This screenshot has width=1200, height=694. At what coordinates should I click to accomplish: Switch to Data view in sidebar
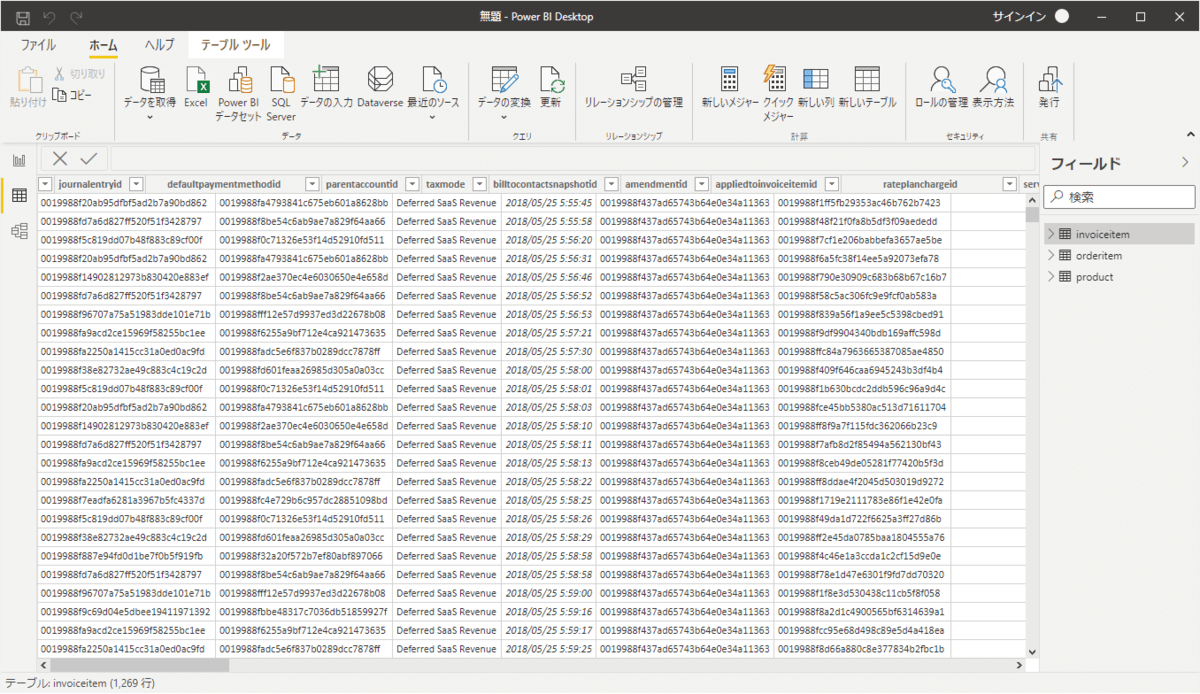pyautogui.click(x=18, y=196)
